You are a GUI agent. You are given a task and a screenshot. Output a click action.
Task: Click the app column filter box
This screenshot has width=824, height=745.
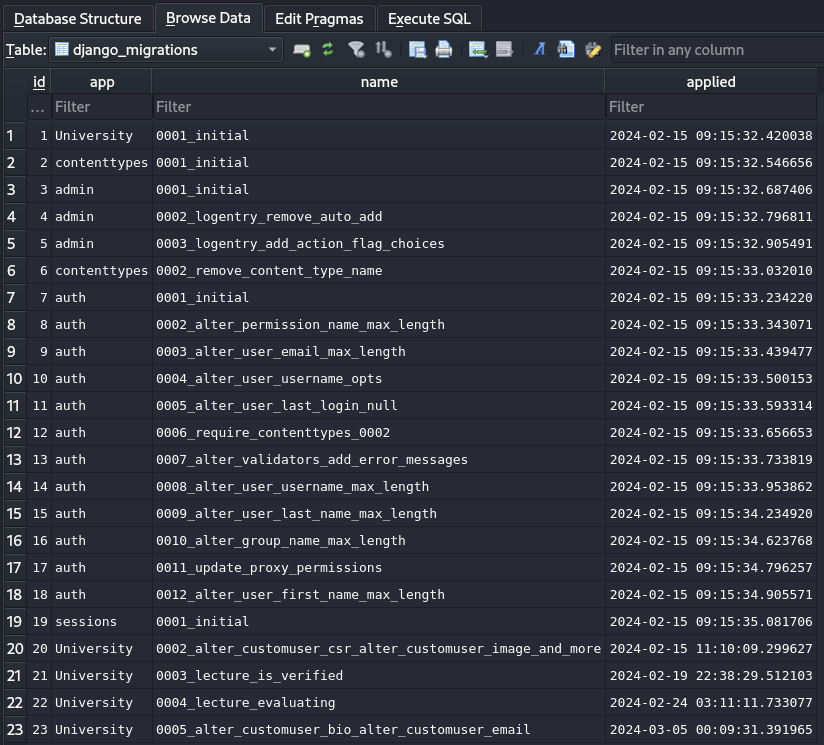point(102,107)
